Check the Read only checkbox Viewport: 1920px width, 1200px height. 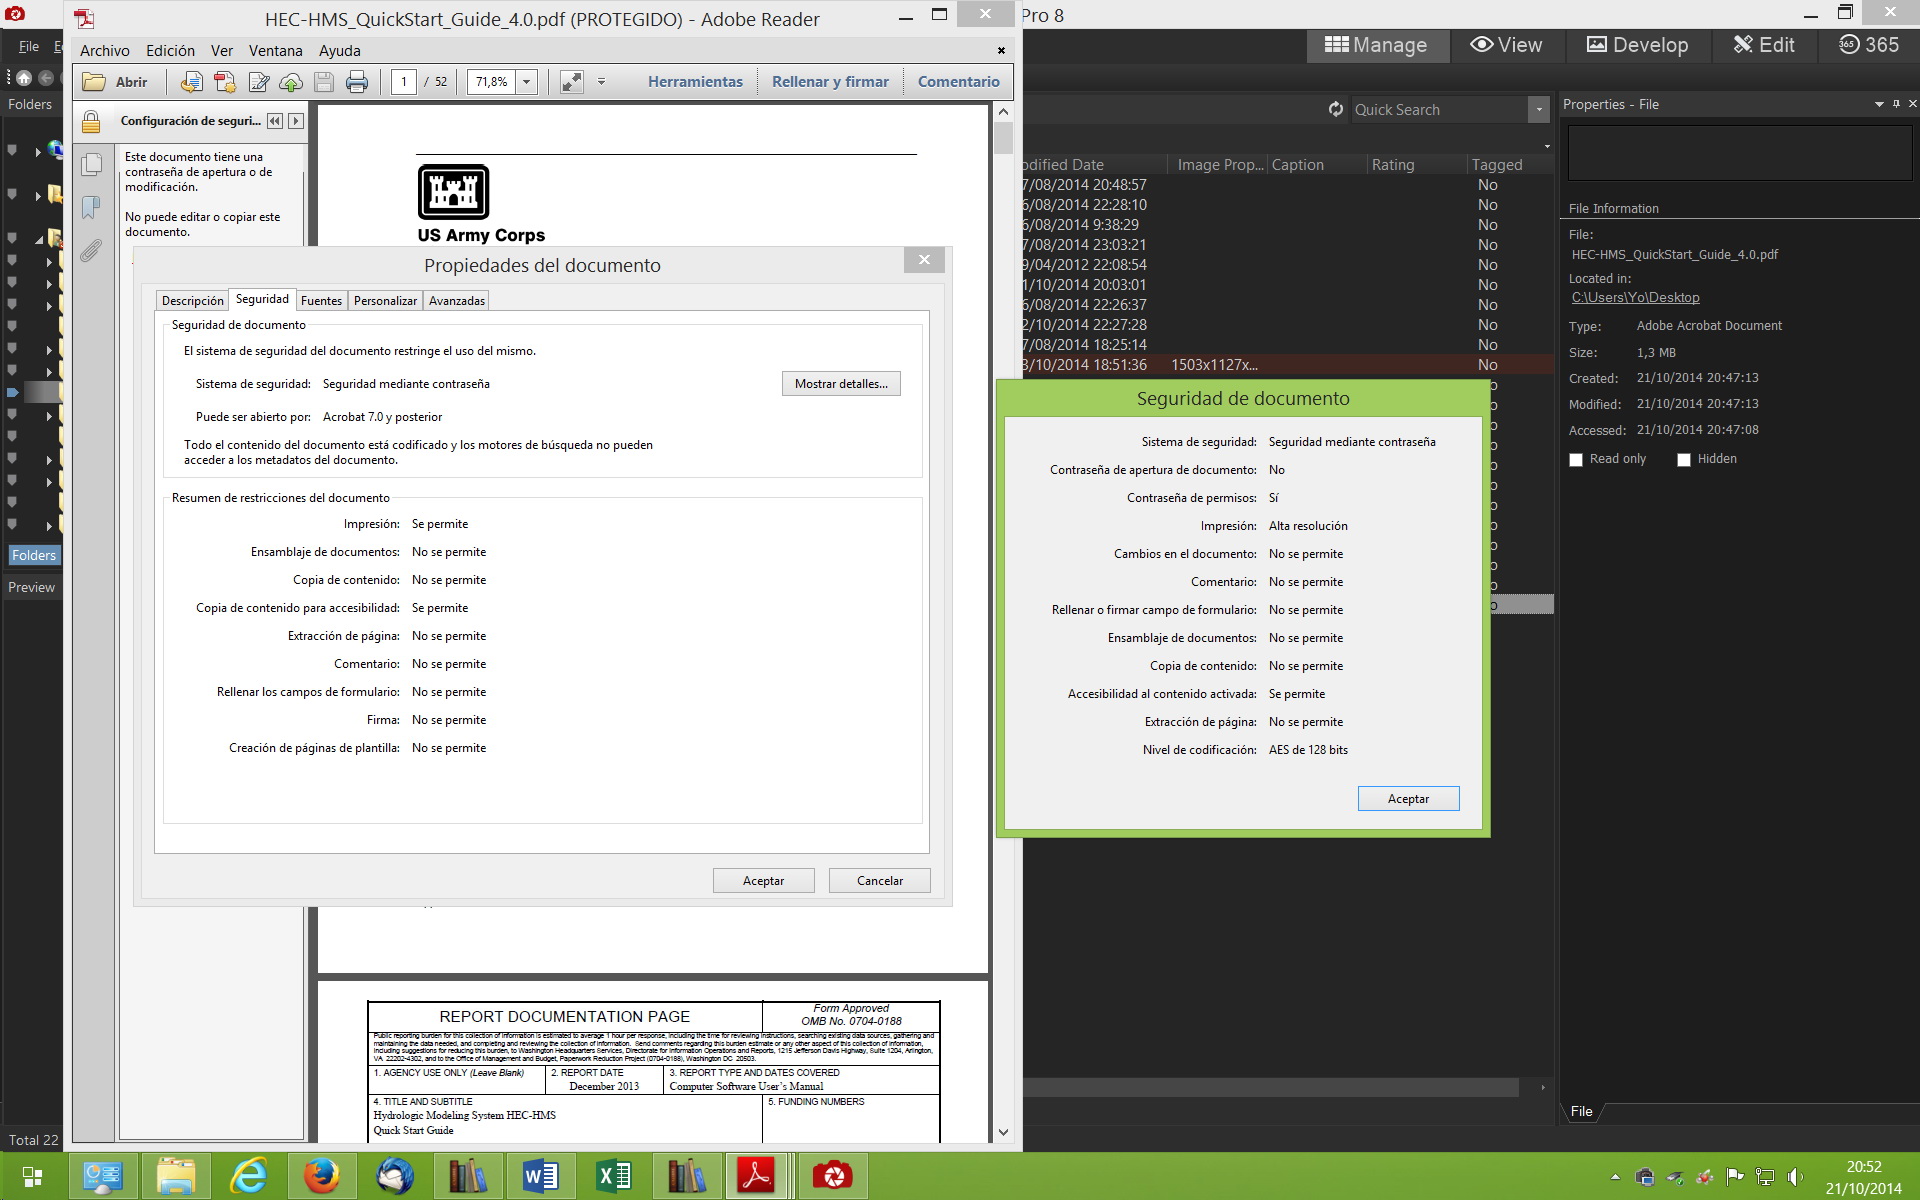[1576, 460]
